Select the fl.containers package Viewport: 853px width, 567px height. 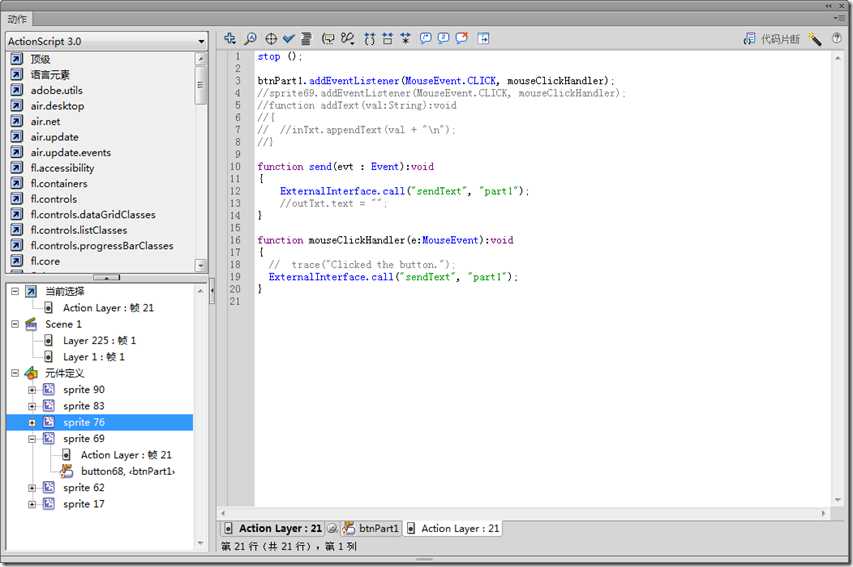click(59, 183)
